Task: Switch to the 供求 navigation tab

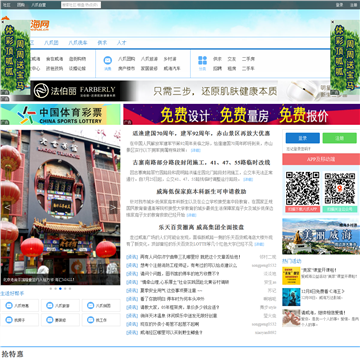Action: [x=102, y=43]
